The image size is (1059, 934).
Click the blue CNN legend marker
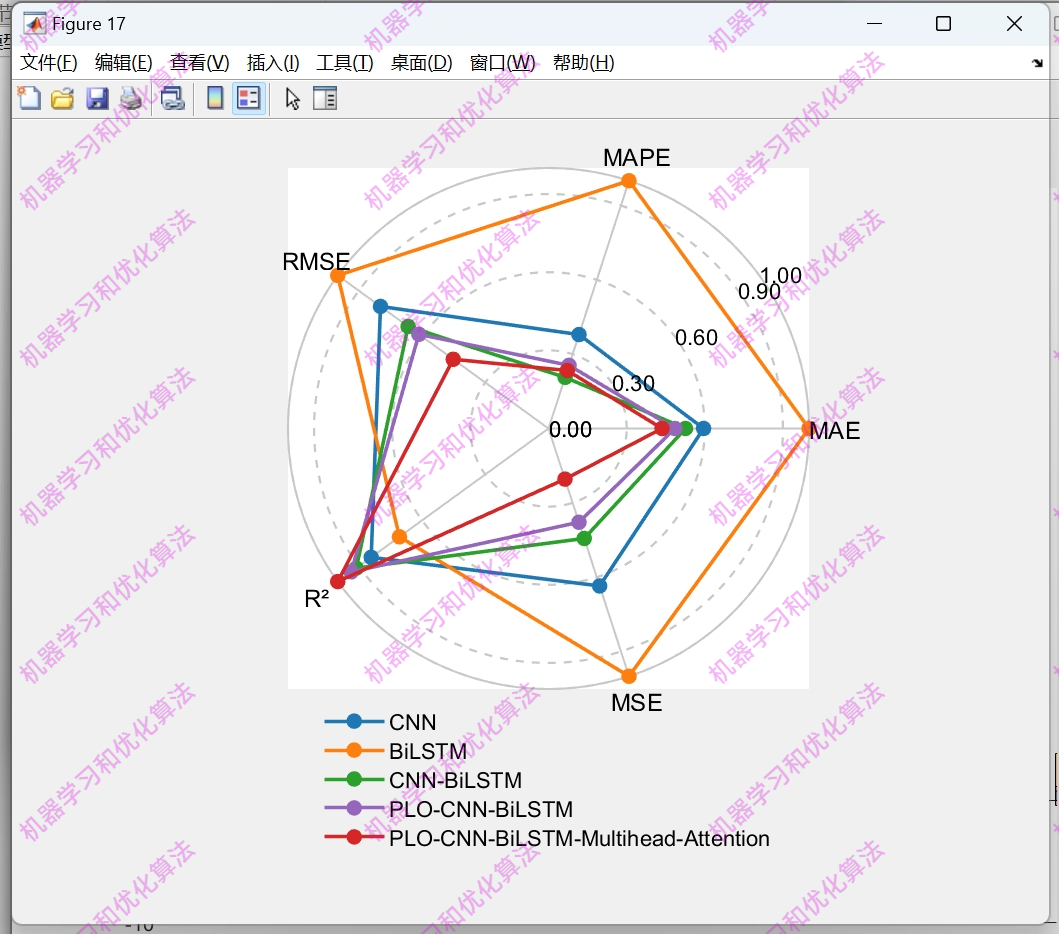pyautogui.click(x=354, y=721)
